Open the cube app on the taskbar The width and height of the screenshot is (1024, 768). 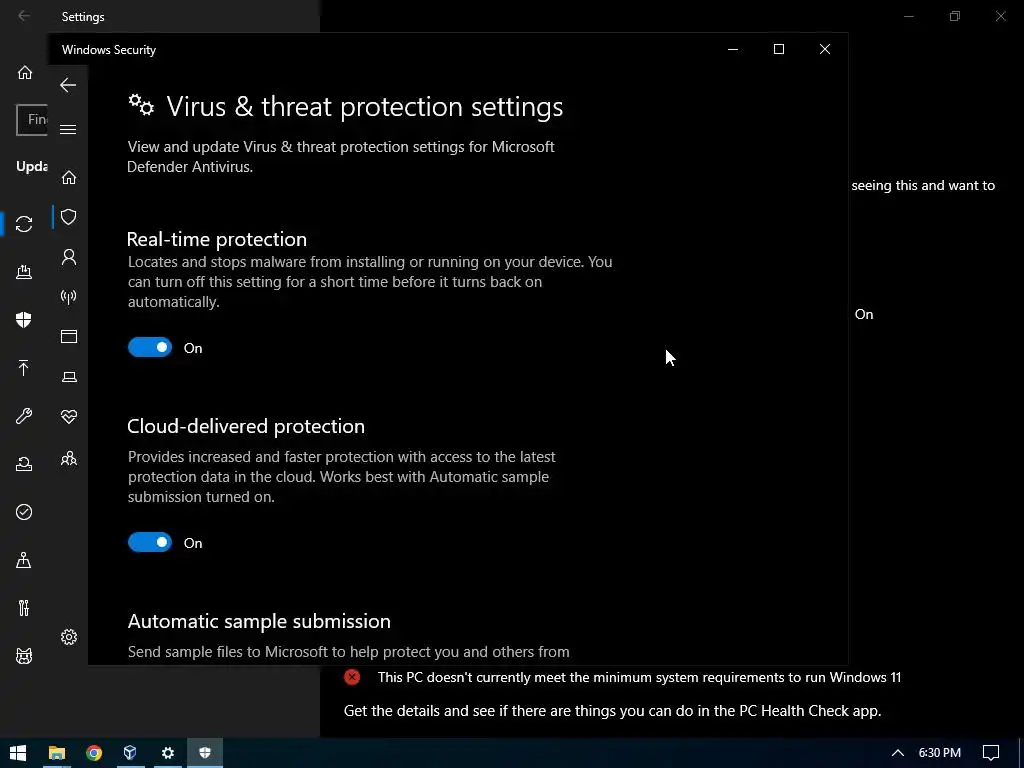pyautogui.click(x=131, y=753)
